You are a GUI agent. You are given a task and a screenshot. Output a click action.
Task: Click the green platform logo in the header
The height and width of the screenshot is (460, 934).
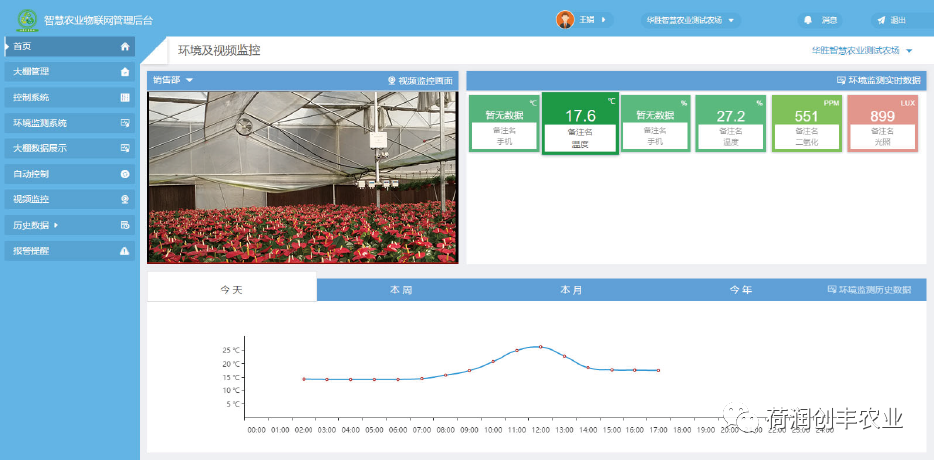pos(27,20)
